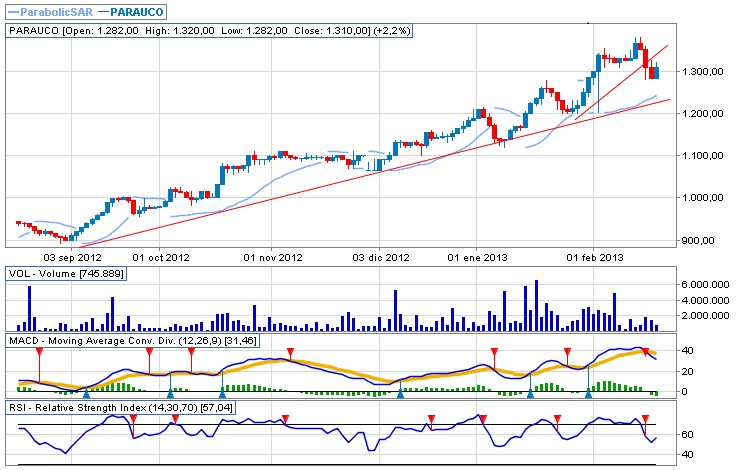745x470 pixels.
Task: Click the red MACD marker near 01 nov 2012
Action: point(290,353)
